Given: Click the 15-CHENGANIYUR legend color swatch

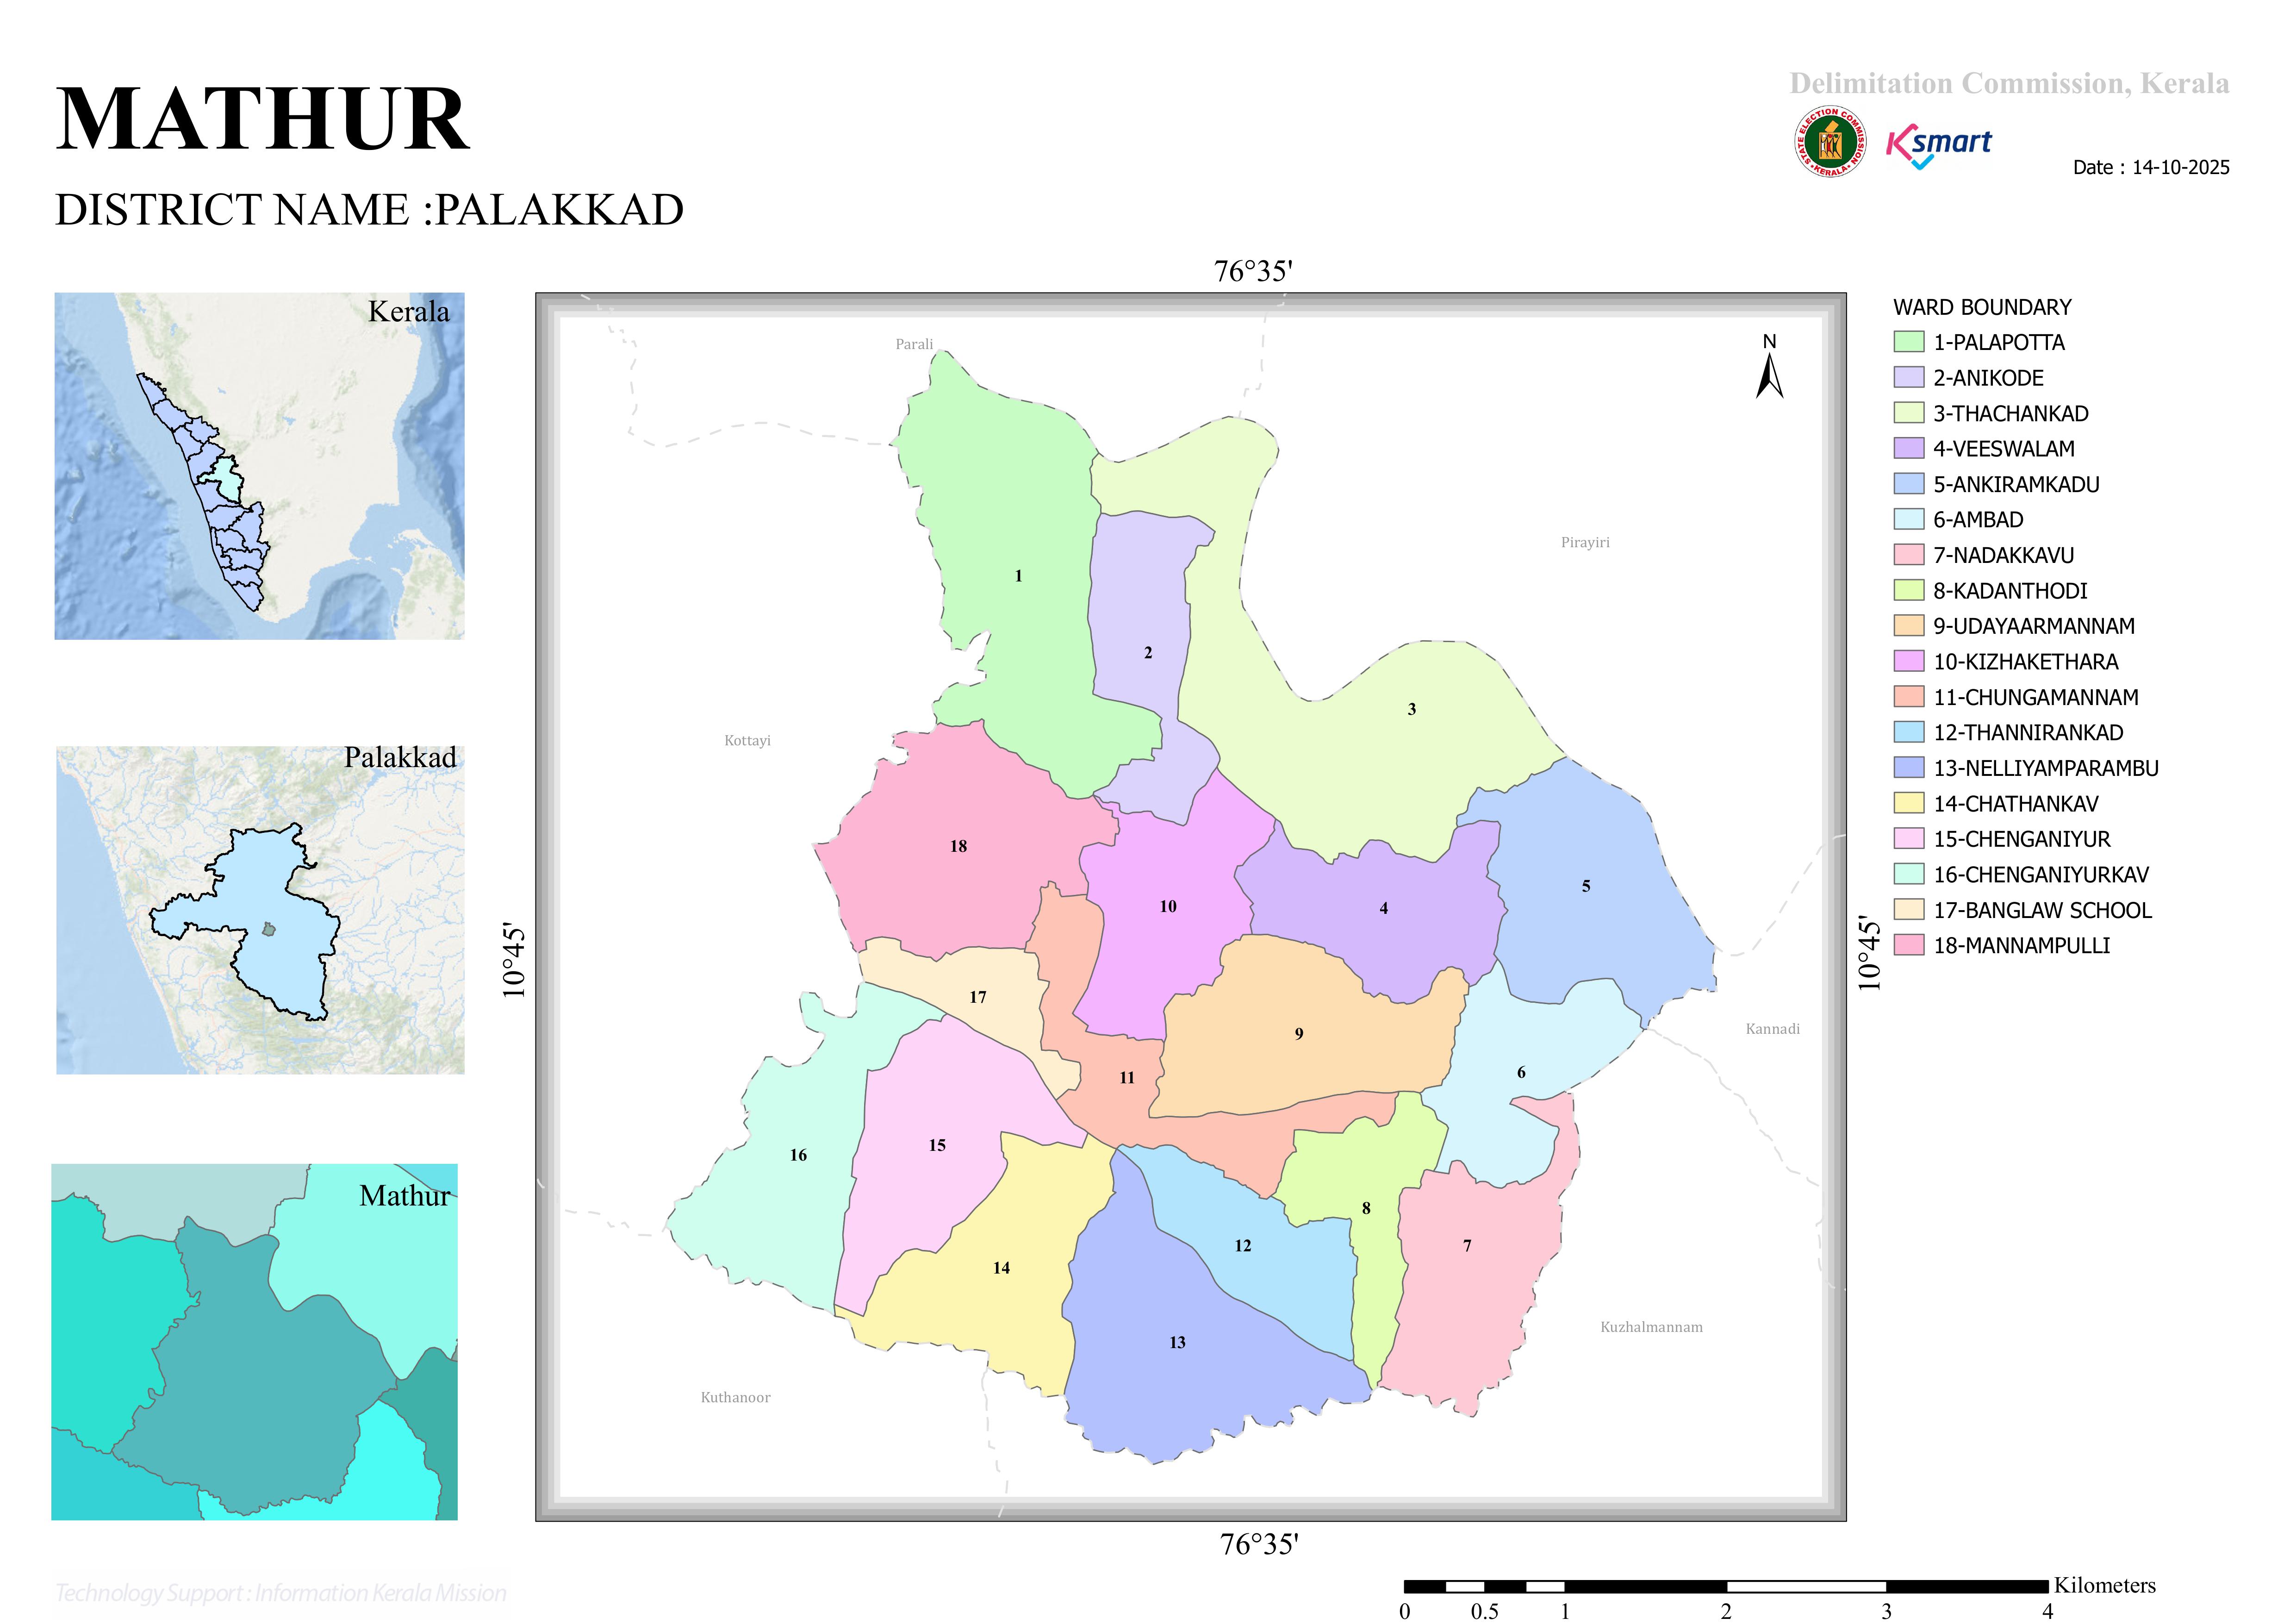Looking at the screenshot, I should pos(1908,839).
